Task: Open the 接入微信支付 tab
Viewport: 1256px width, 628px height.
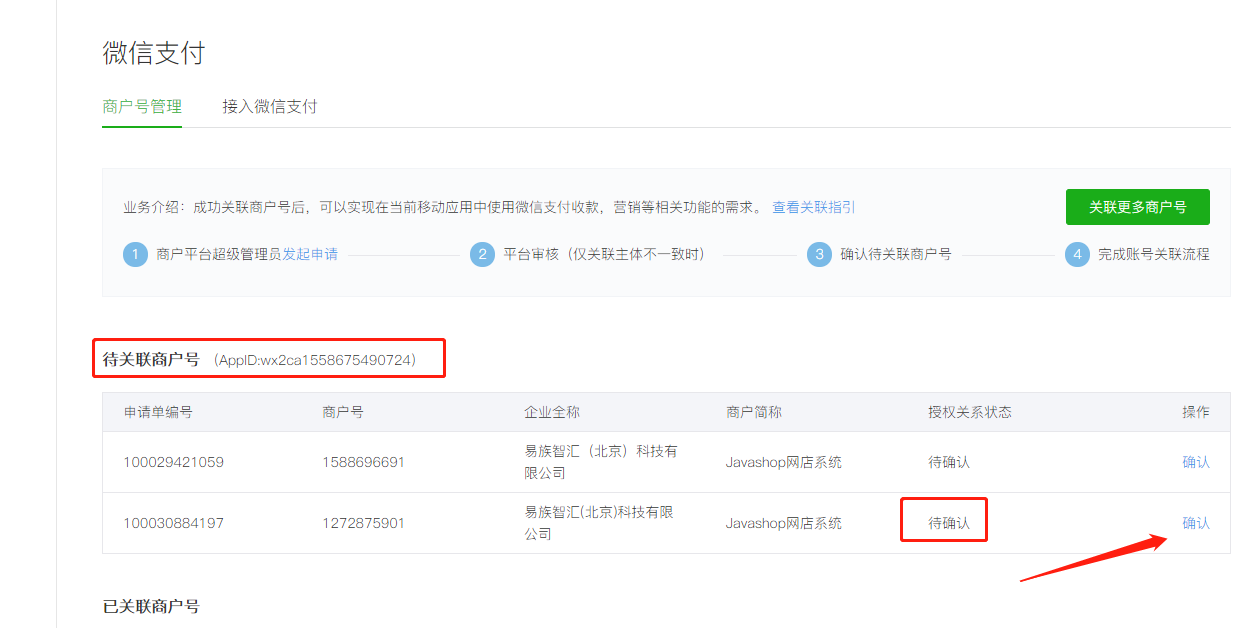Action: tap(270, 106)
